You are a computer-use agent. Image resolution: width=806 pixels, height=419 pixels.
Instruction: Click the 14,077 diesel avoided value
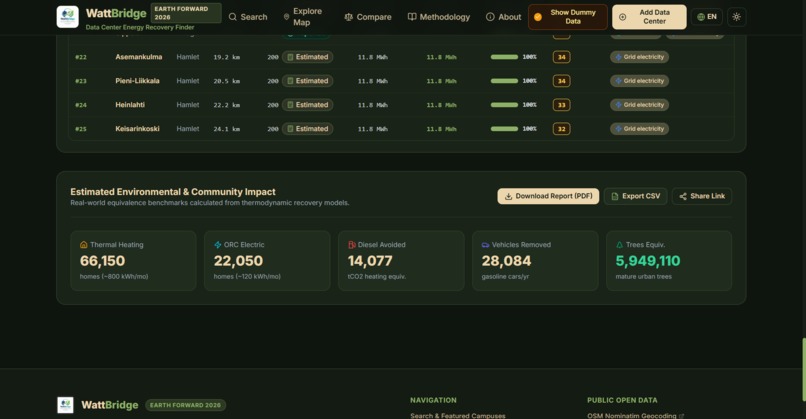[x=370, y=261]
